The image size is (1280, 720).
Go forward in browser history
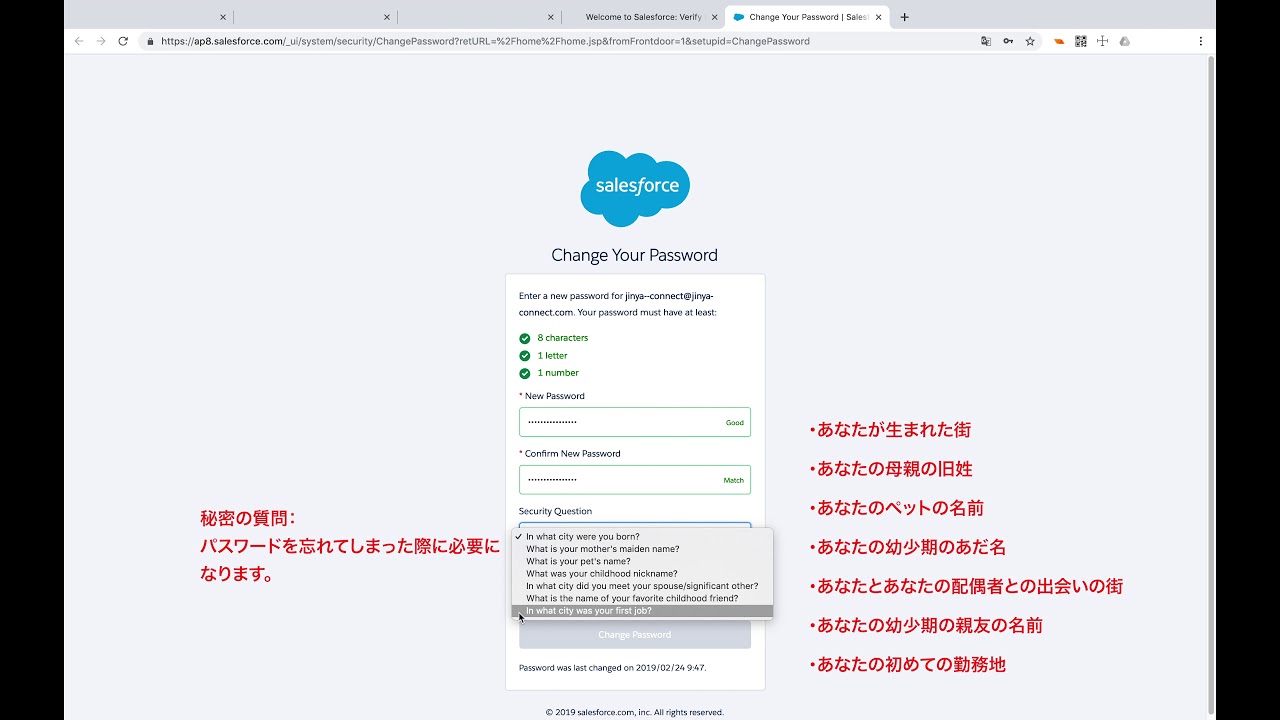pos(101,41)
